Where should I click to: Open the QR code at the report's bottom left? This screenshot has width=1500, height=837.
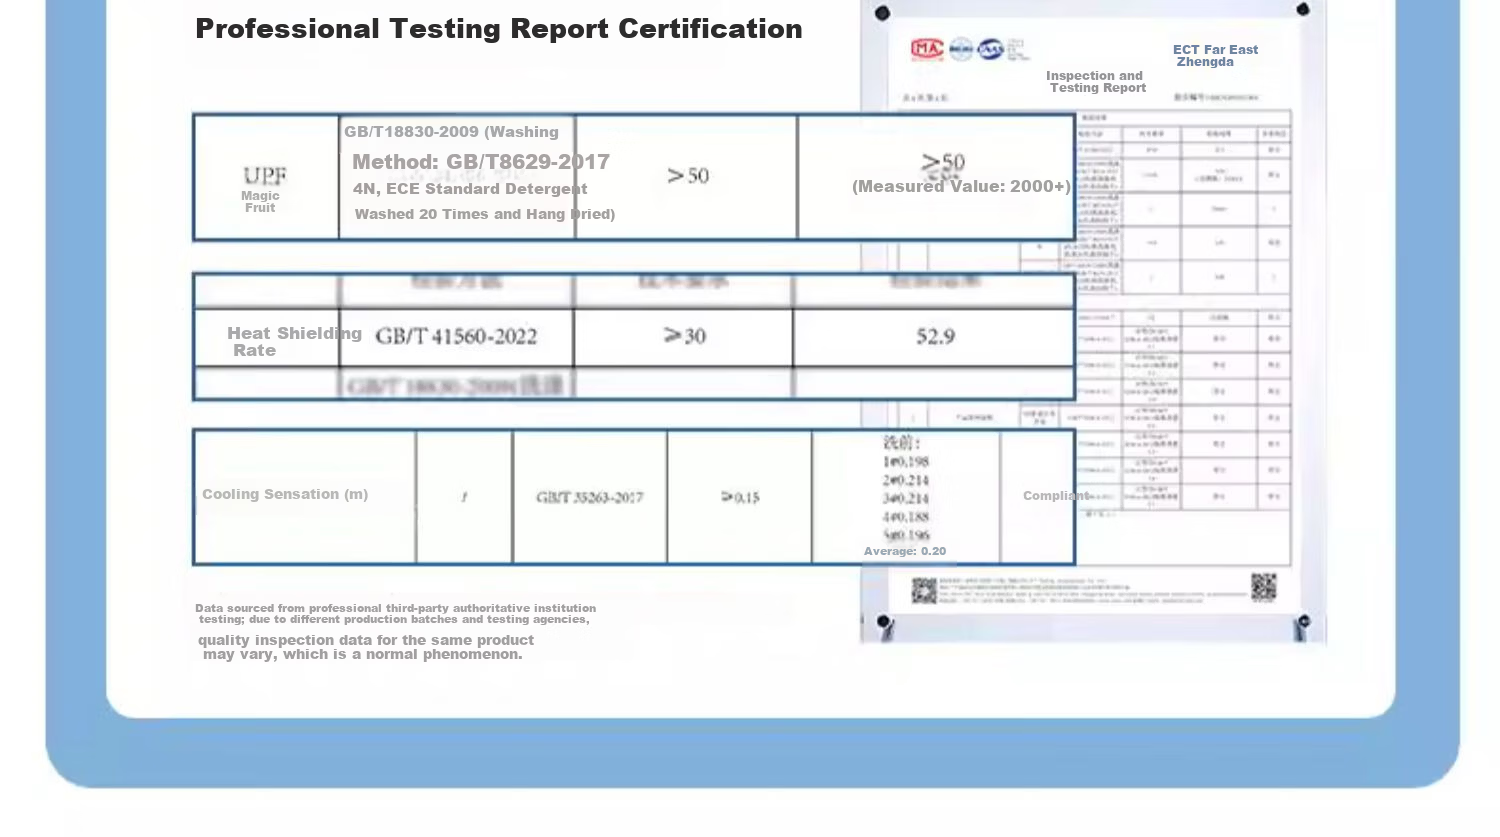[924, 591]
